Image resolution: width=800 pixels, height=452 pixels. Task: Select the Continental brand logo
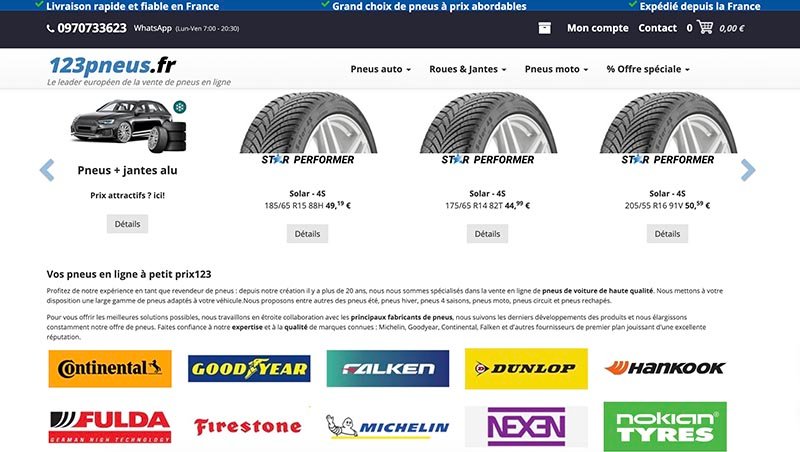pyautogui.click(x=110, y=368)
